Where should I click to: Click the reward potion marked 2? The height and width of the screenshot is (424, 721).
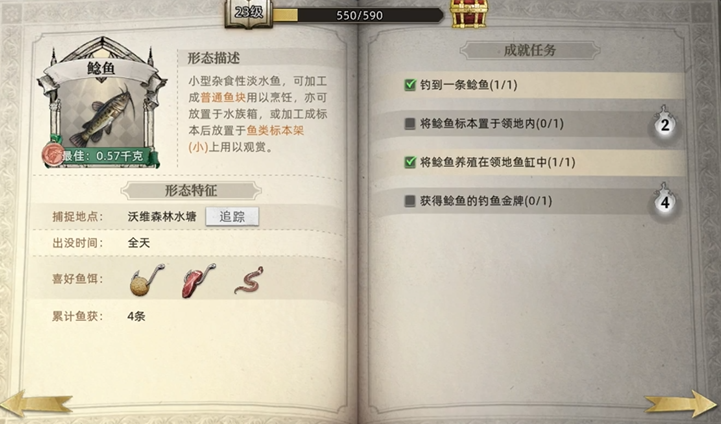coord(664,123)
